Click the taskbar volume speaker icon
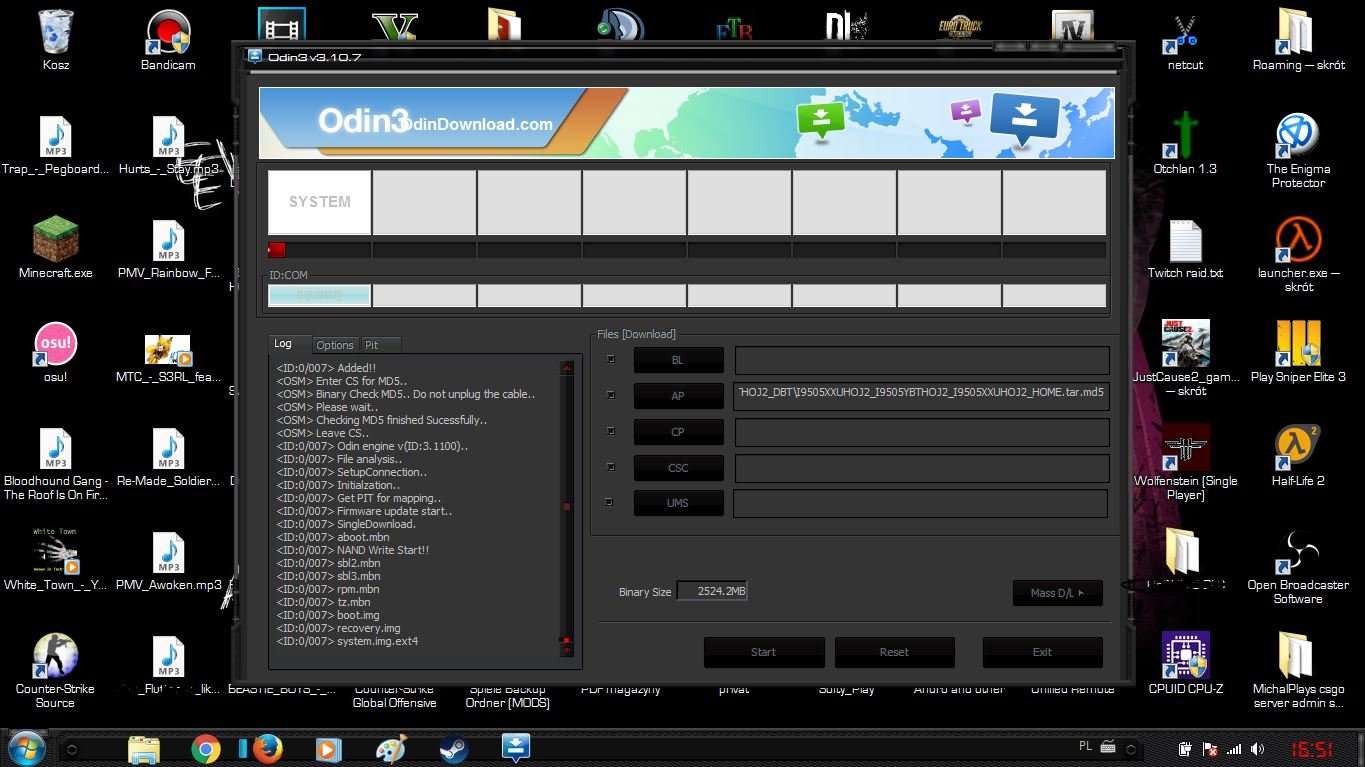This screenshot has width=1365, height=767. (1257, 749)
